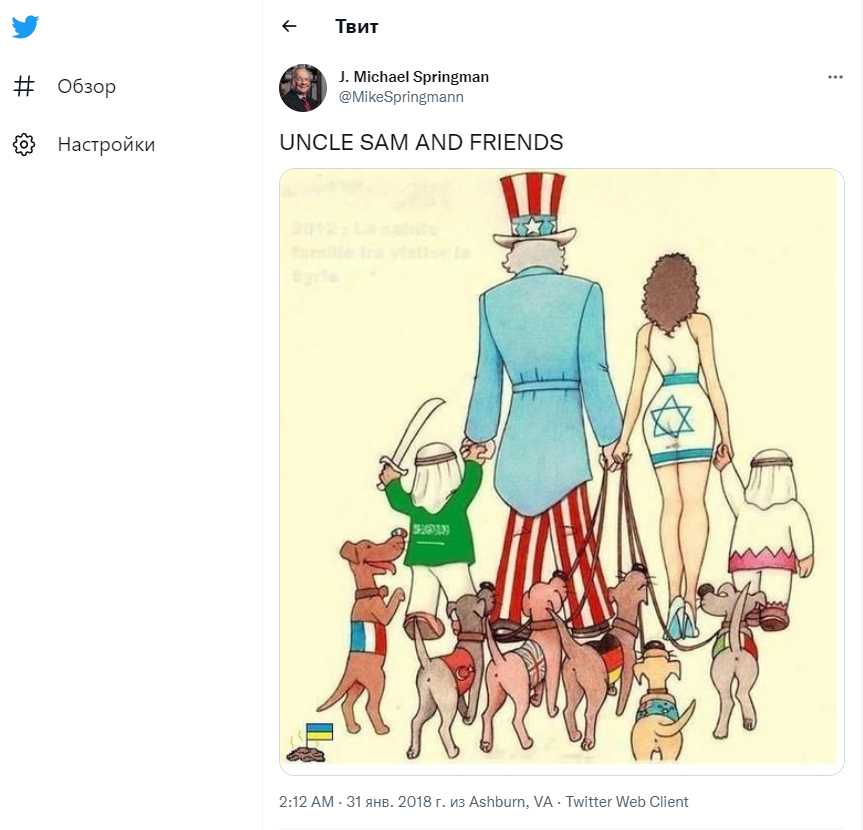The height and width of the screenshot is (830, 863).
Task: Click J. Michael Springman's profile avatar
Action: [x=303, y=88]
